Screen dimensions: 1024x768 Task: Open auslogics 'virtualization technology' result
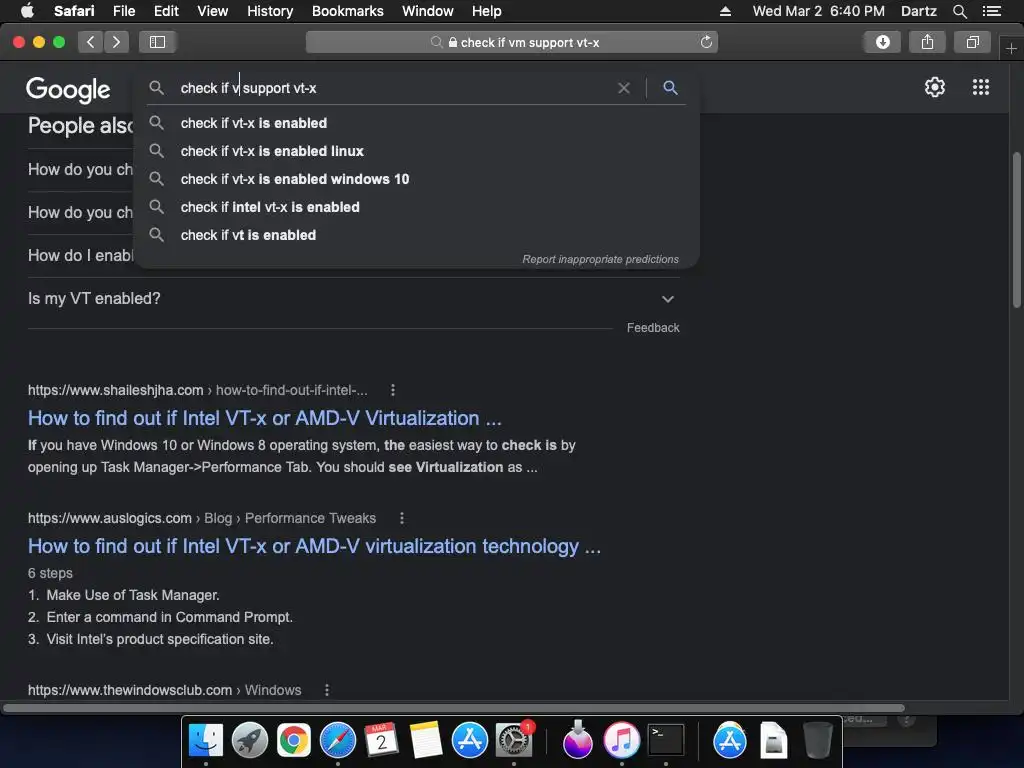point(314,546)
